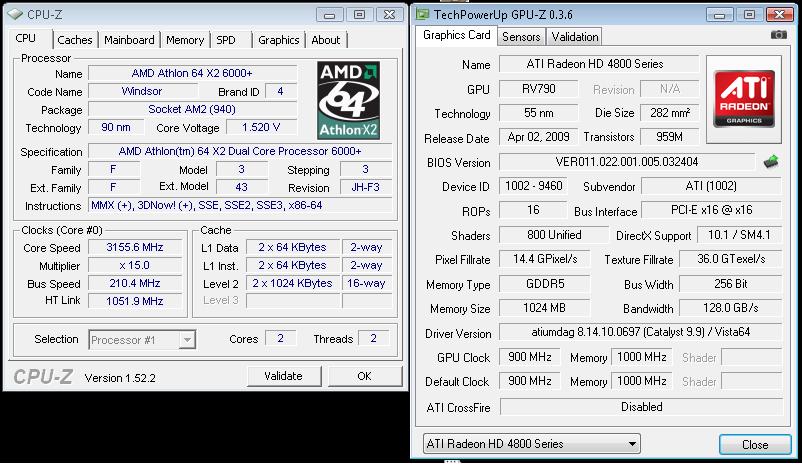The height and width of the screenshot is (469, 802).
Task: Click the HT Link 1051.9 MHz value
Action: coord(135,301)
